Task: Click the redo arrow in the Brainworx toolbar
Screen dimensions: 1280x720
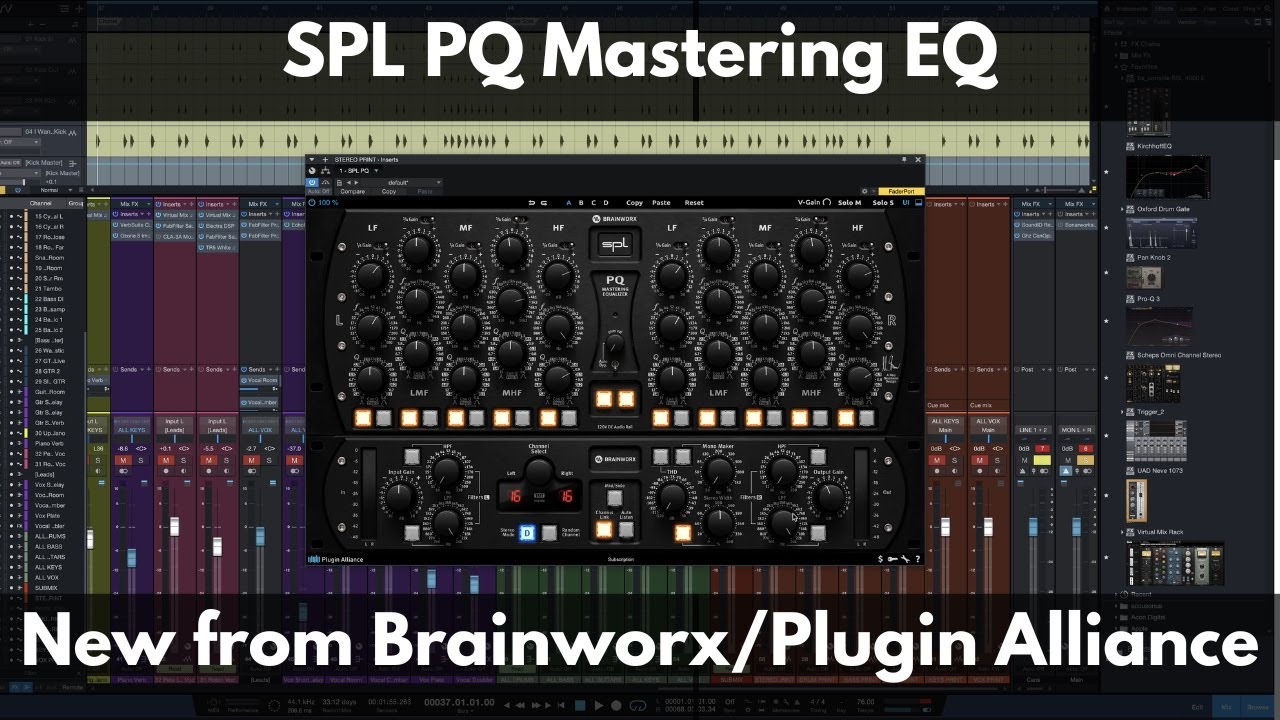Action: click(x=544, y=203)
